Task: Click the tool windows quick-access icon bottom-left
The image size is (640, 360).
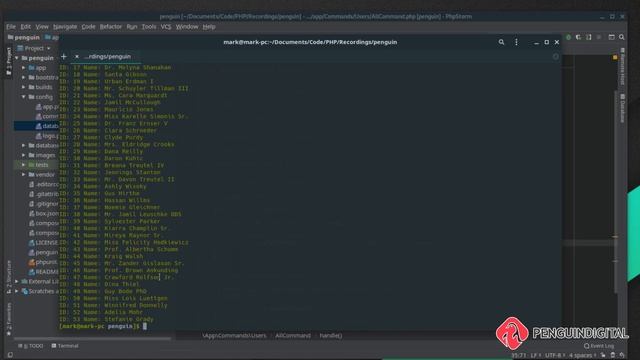Action: coord(10,355)
